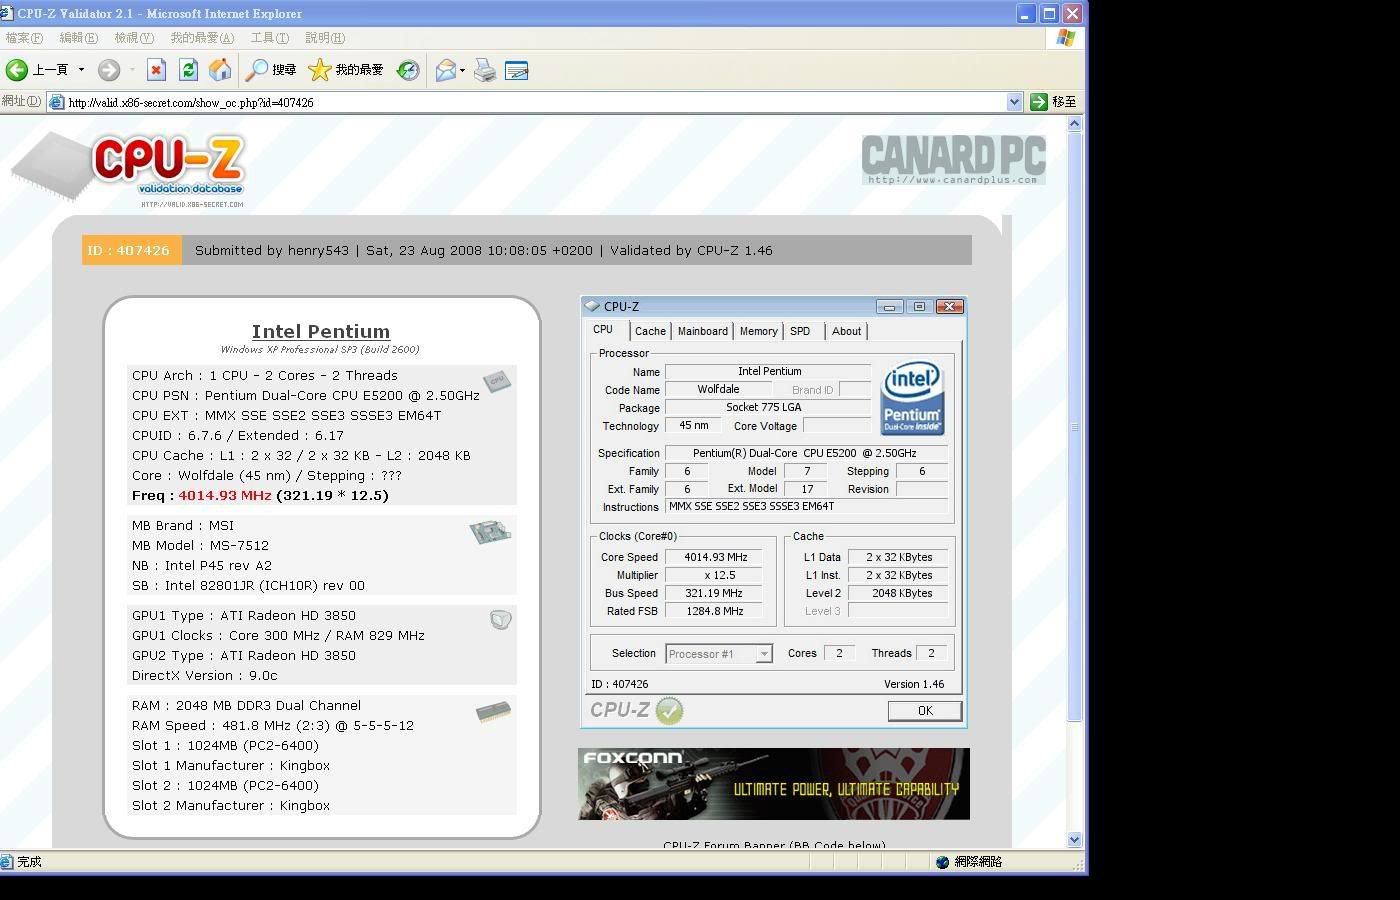
Task: Click the orange ID : 407426 badge
Action: tap(132, 250)
